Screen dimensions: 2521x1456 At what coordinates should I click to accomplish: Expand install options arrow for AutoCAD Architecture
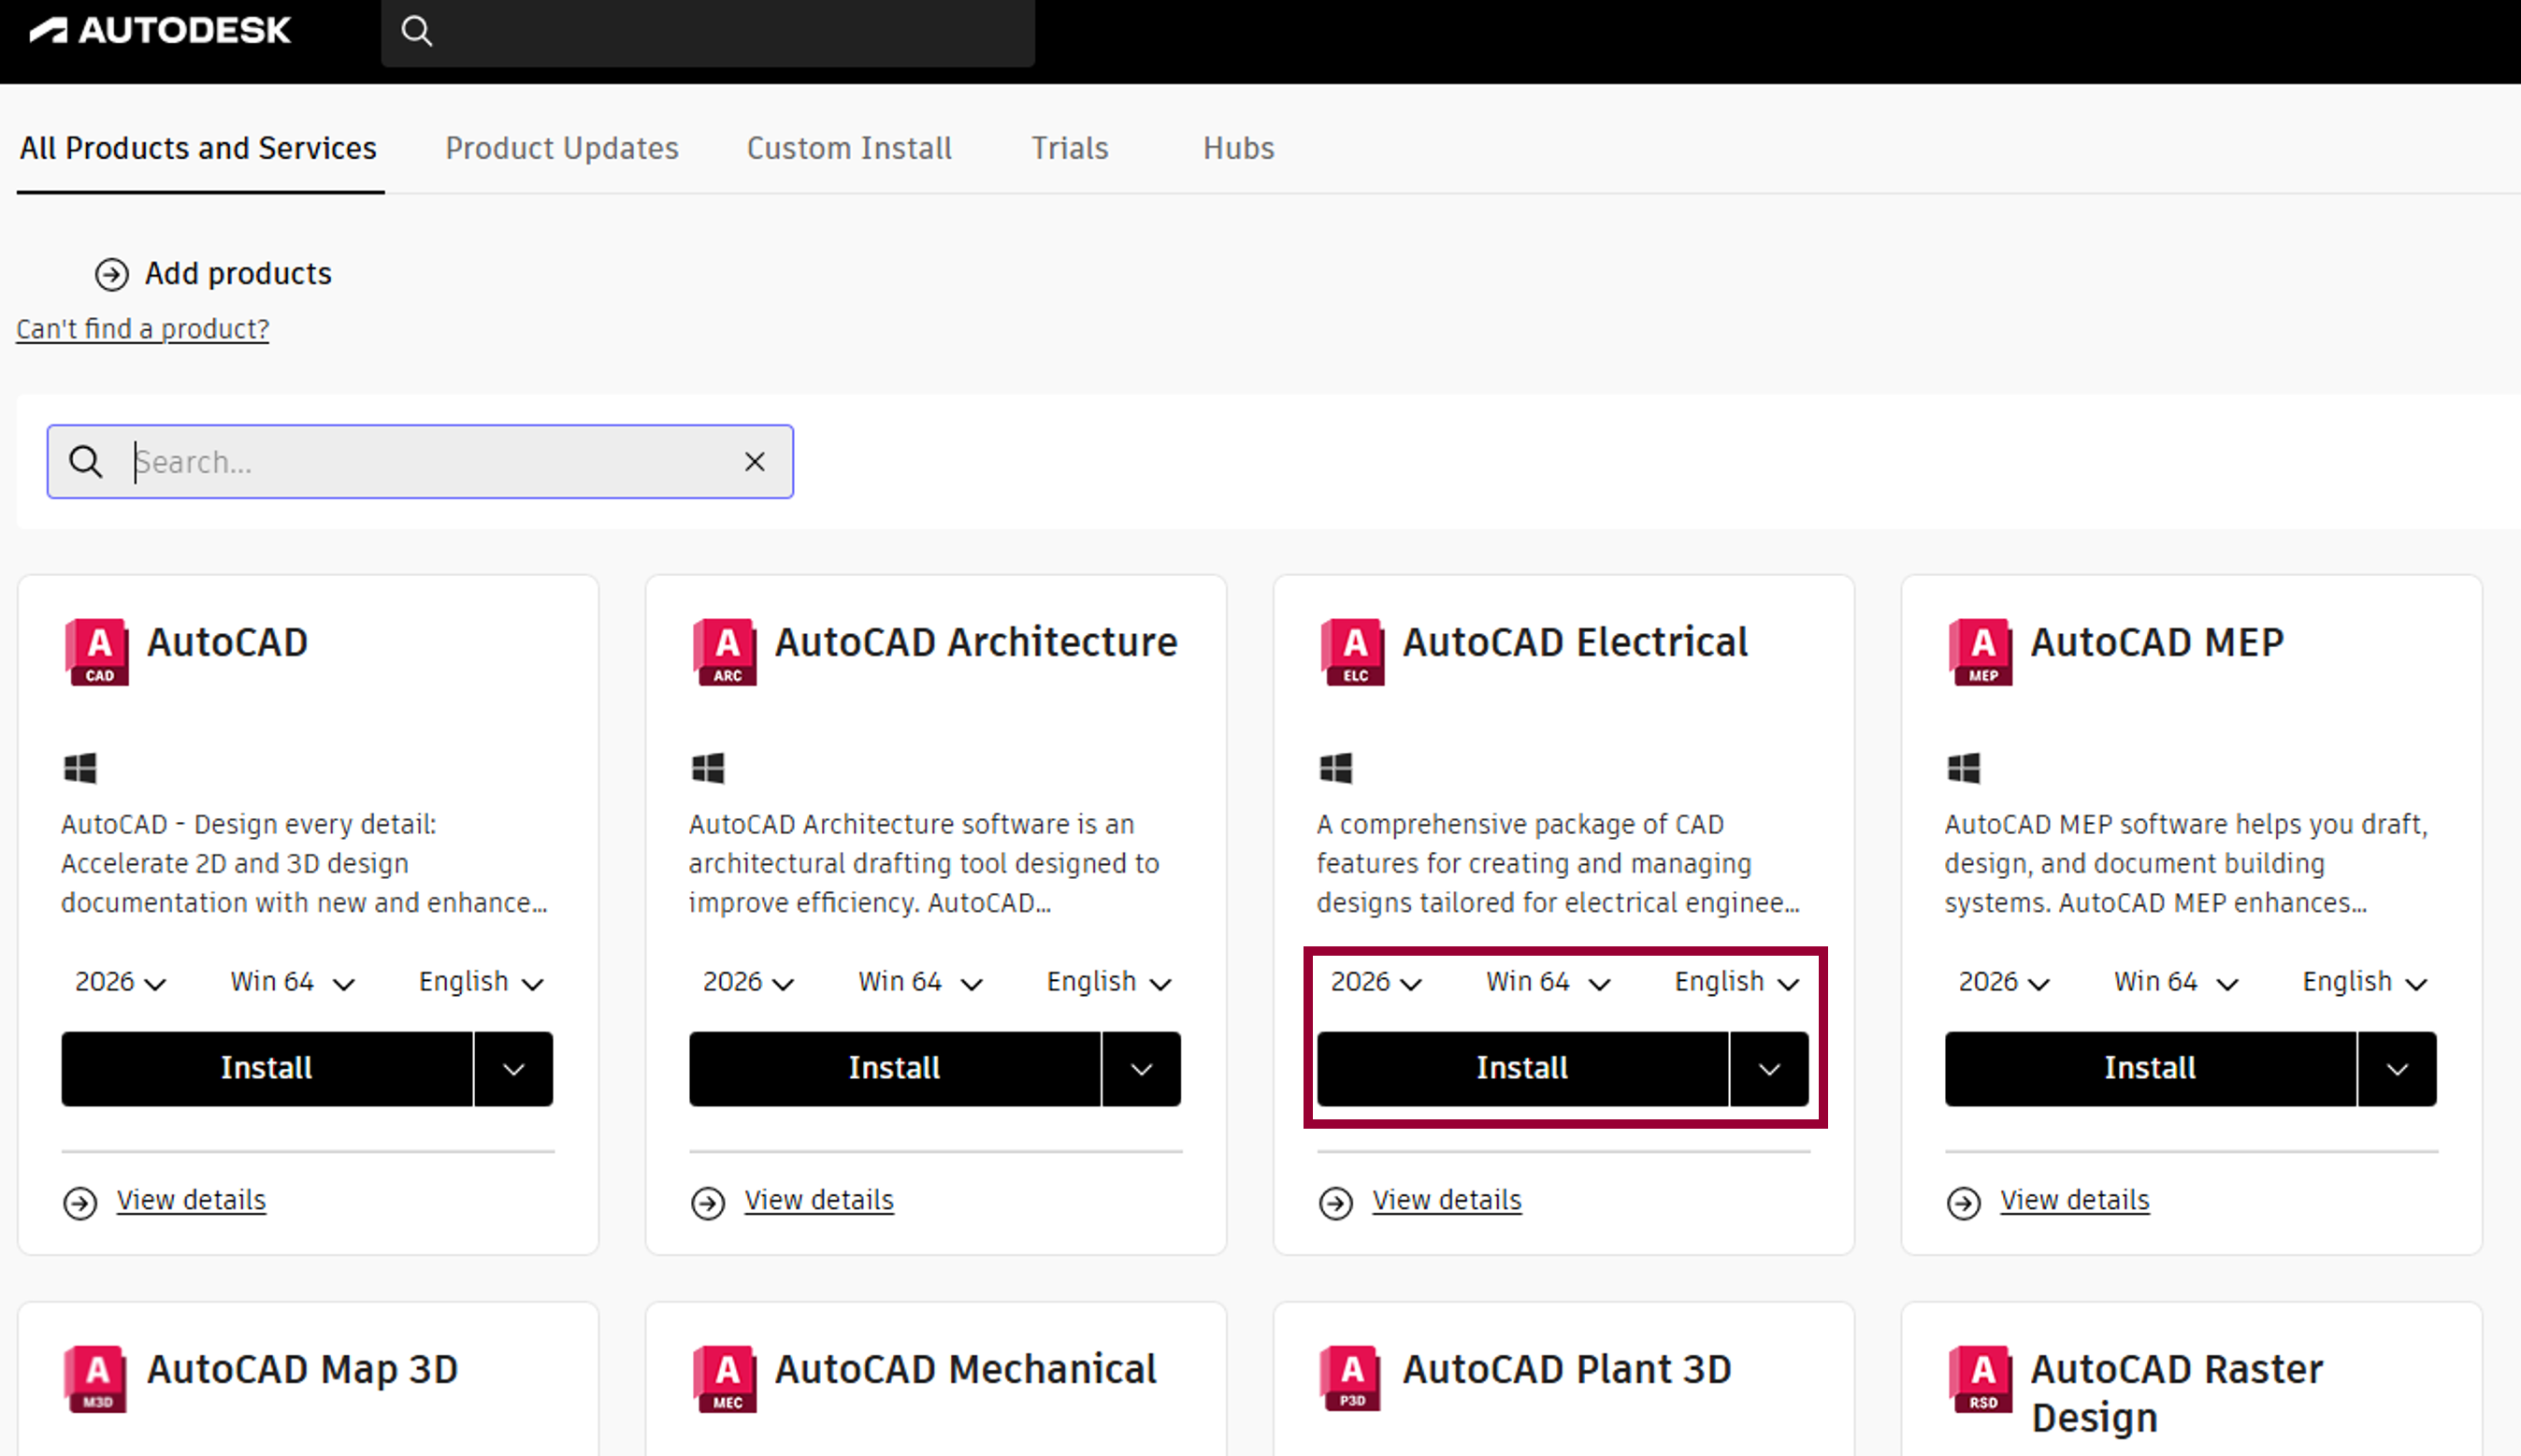point(1142,1069)
